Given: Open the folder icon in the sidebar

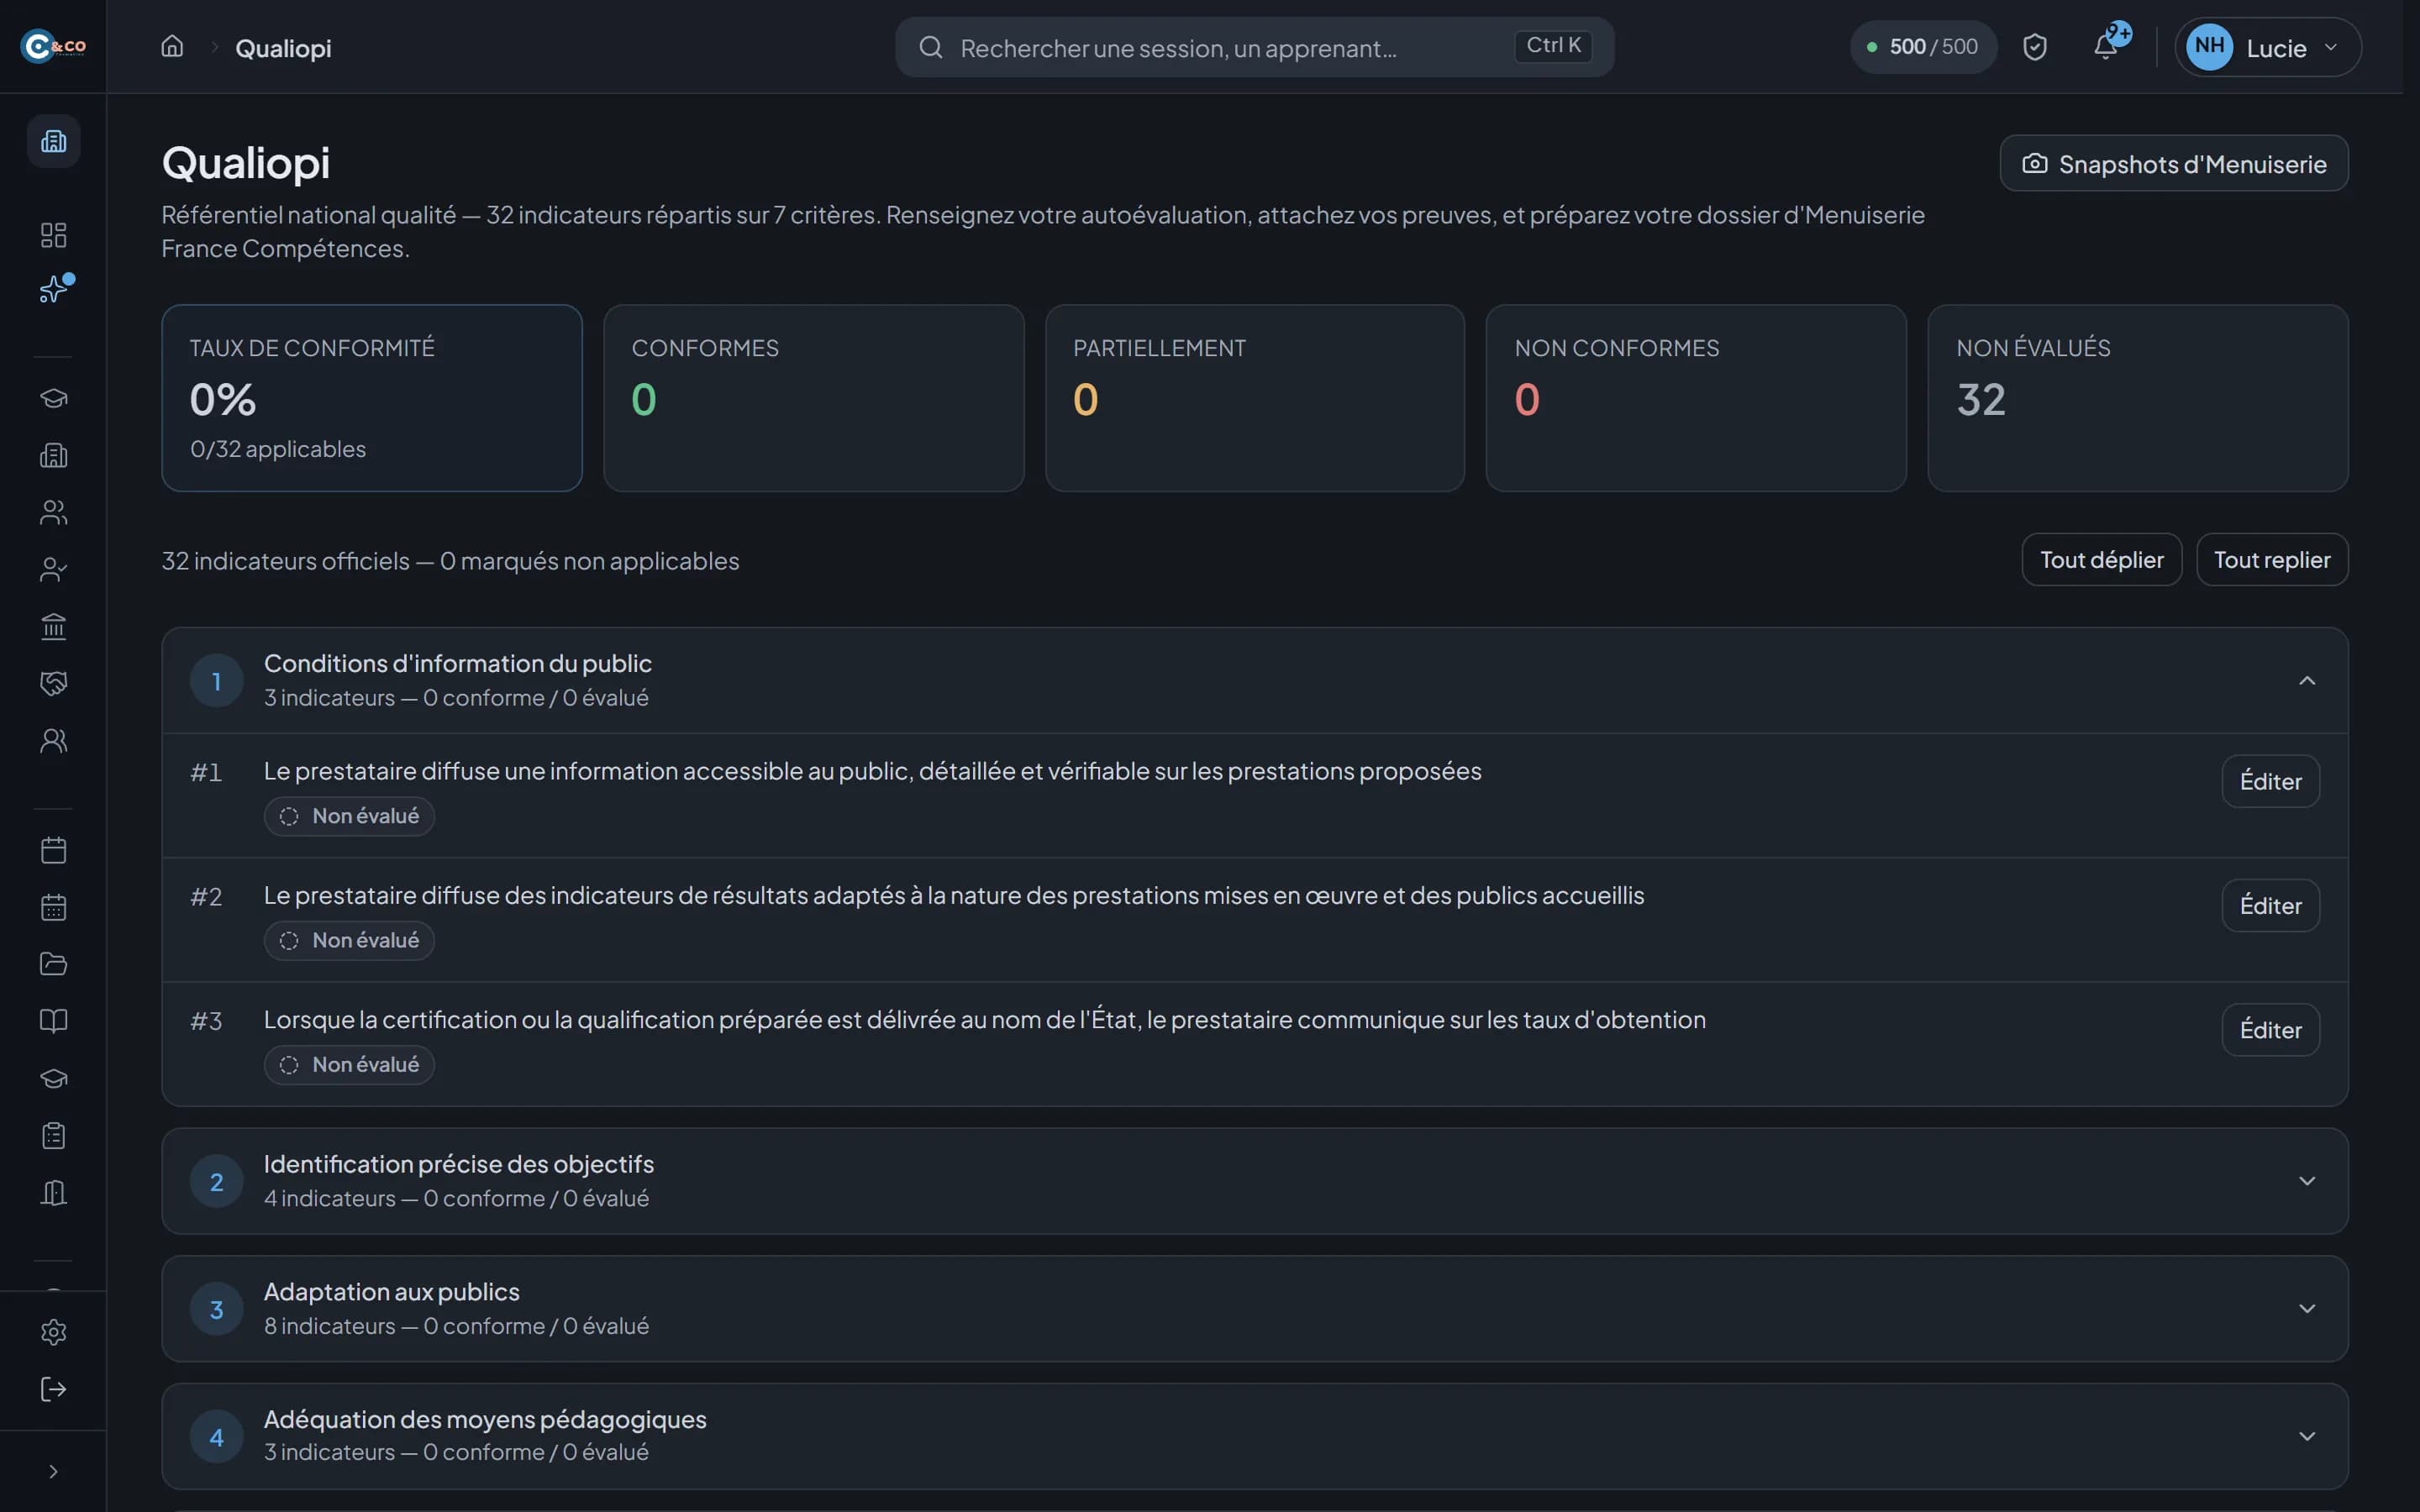Looking at the screenshot, I should pos(54,965).
